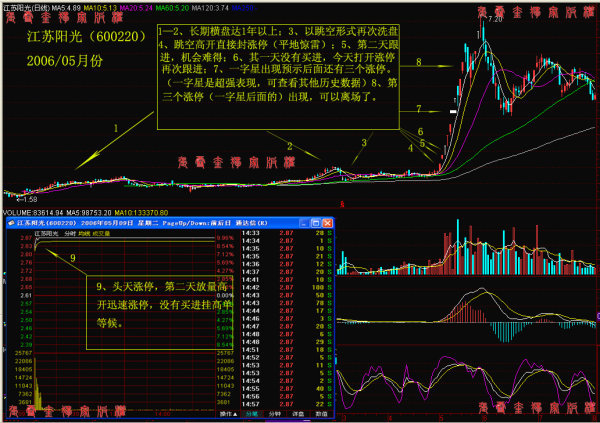
Task: Select the 14:44 trade row in the tick list
Action: coord(288,311)
